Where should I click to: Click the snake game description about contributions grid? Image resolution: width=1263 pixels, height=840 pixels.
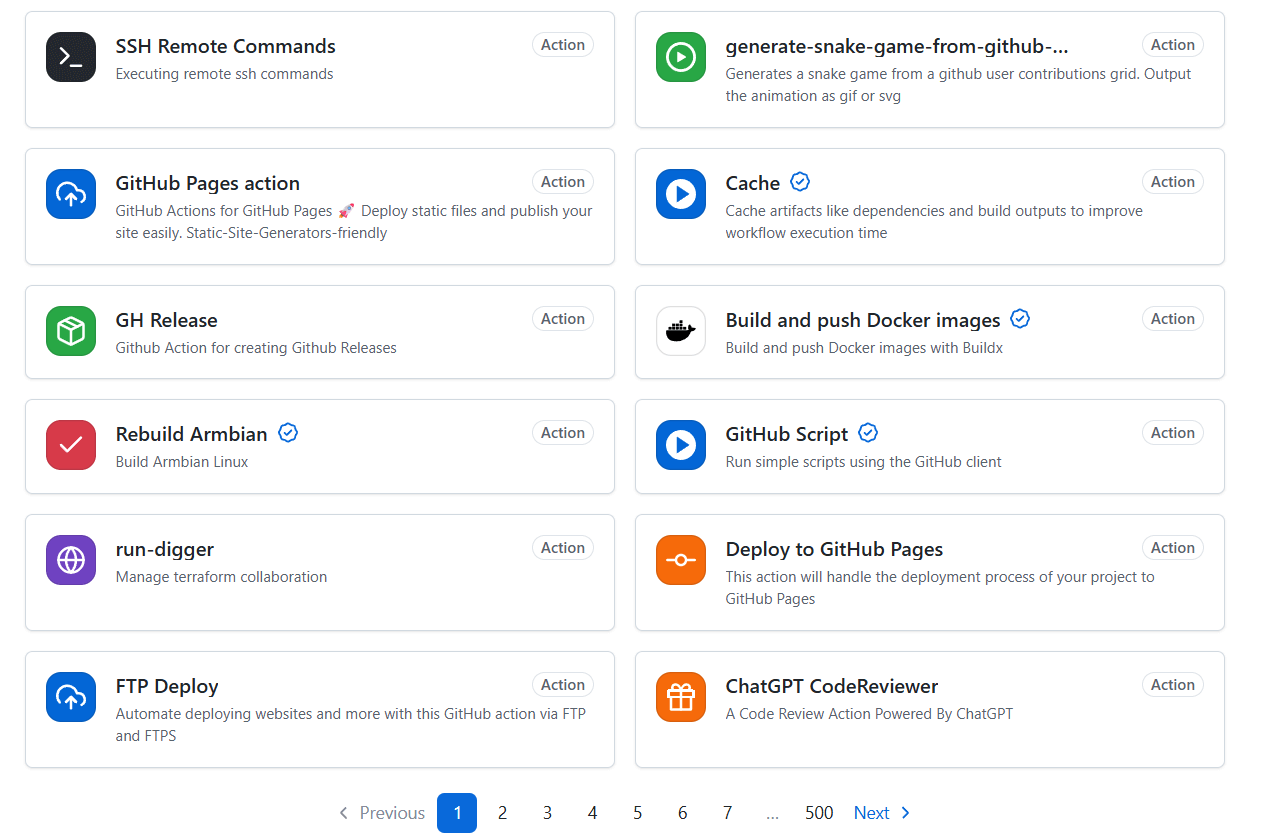pyautogui.click(x=959, y=85)
